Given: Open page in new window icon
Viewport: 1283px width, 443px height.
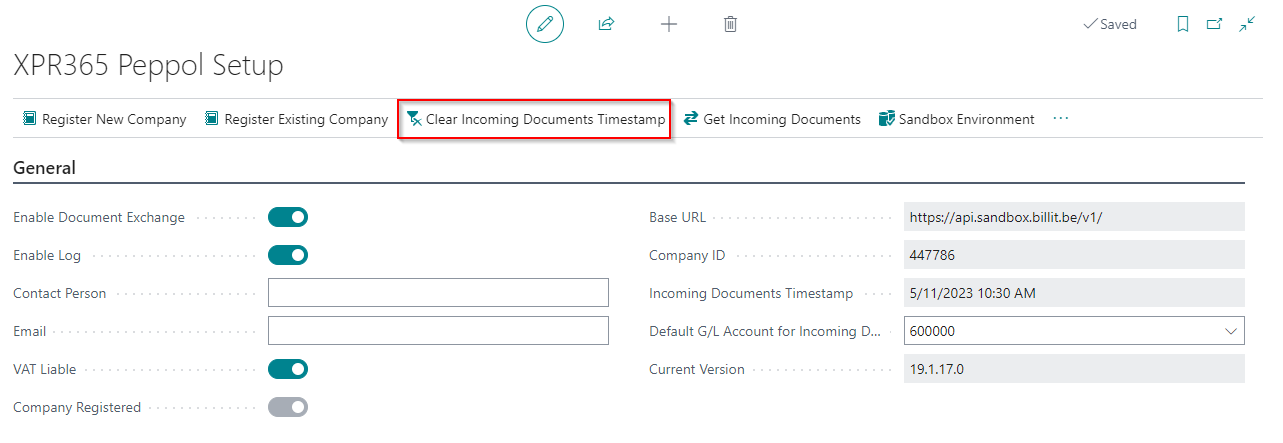Looking at the screenshot, I should point(1215,24).
